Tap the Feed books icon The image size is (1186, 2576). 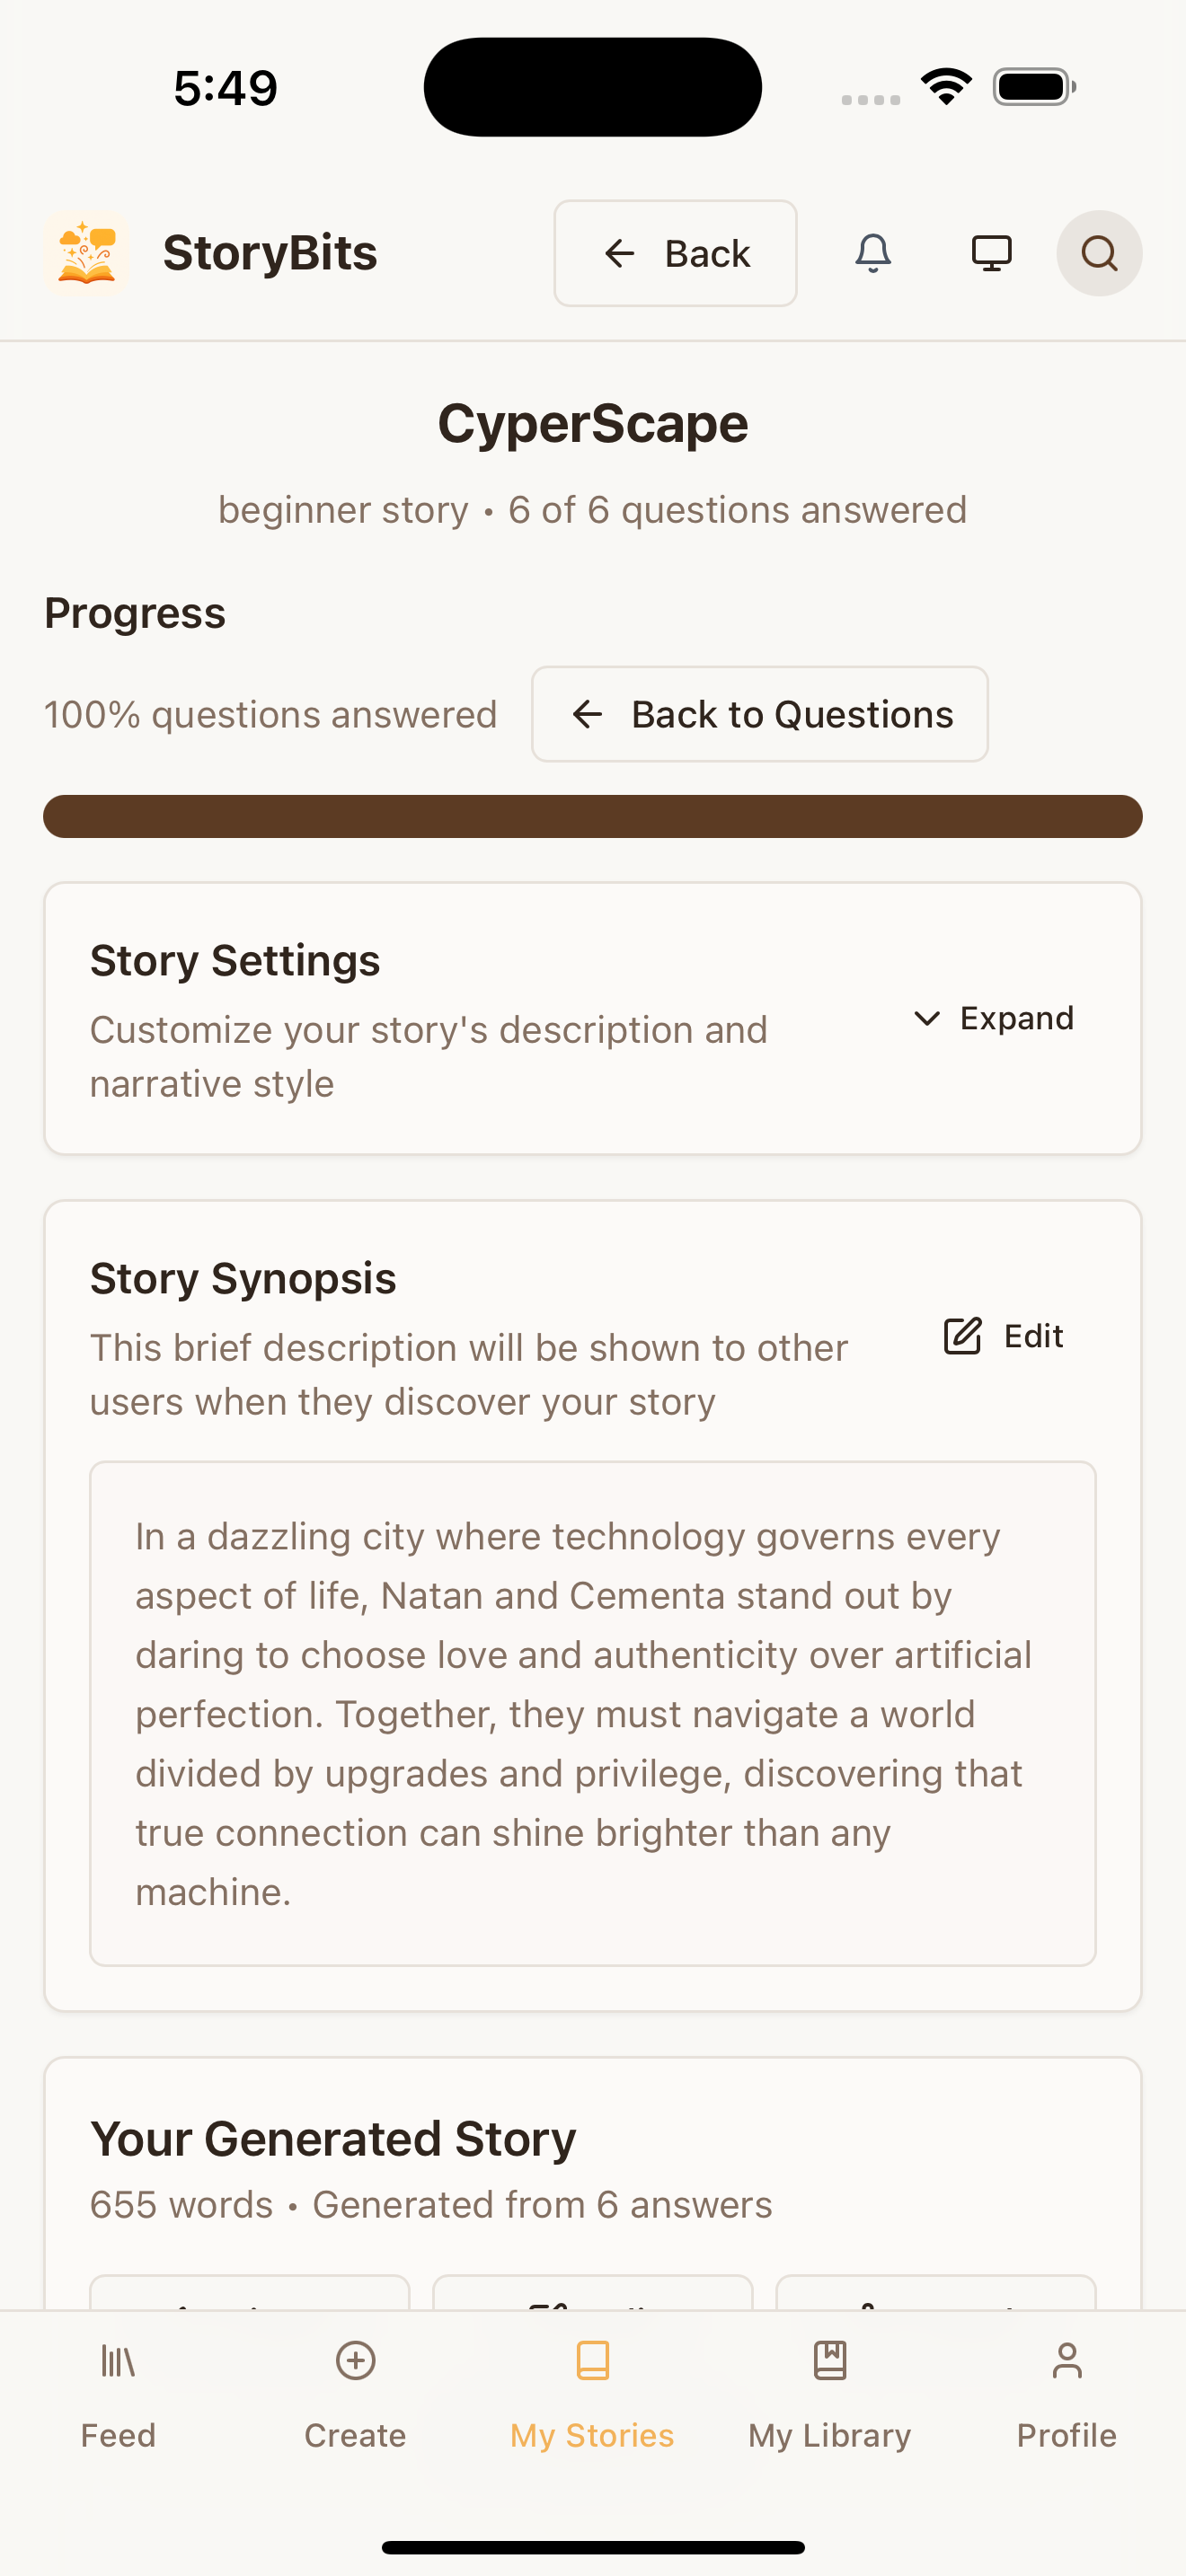118,2361
